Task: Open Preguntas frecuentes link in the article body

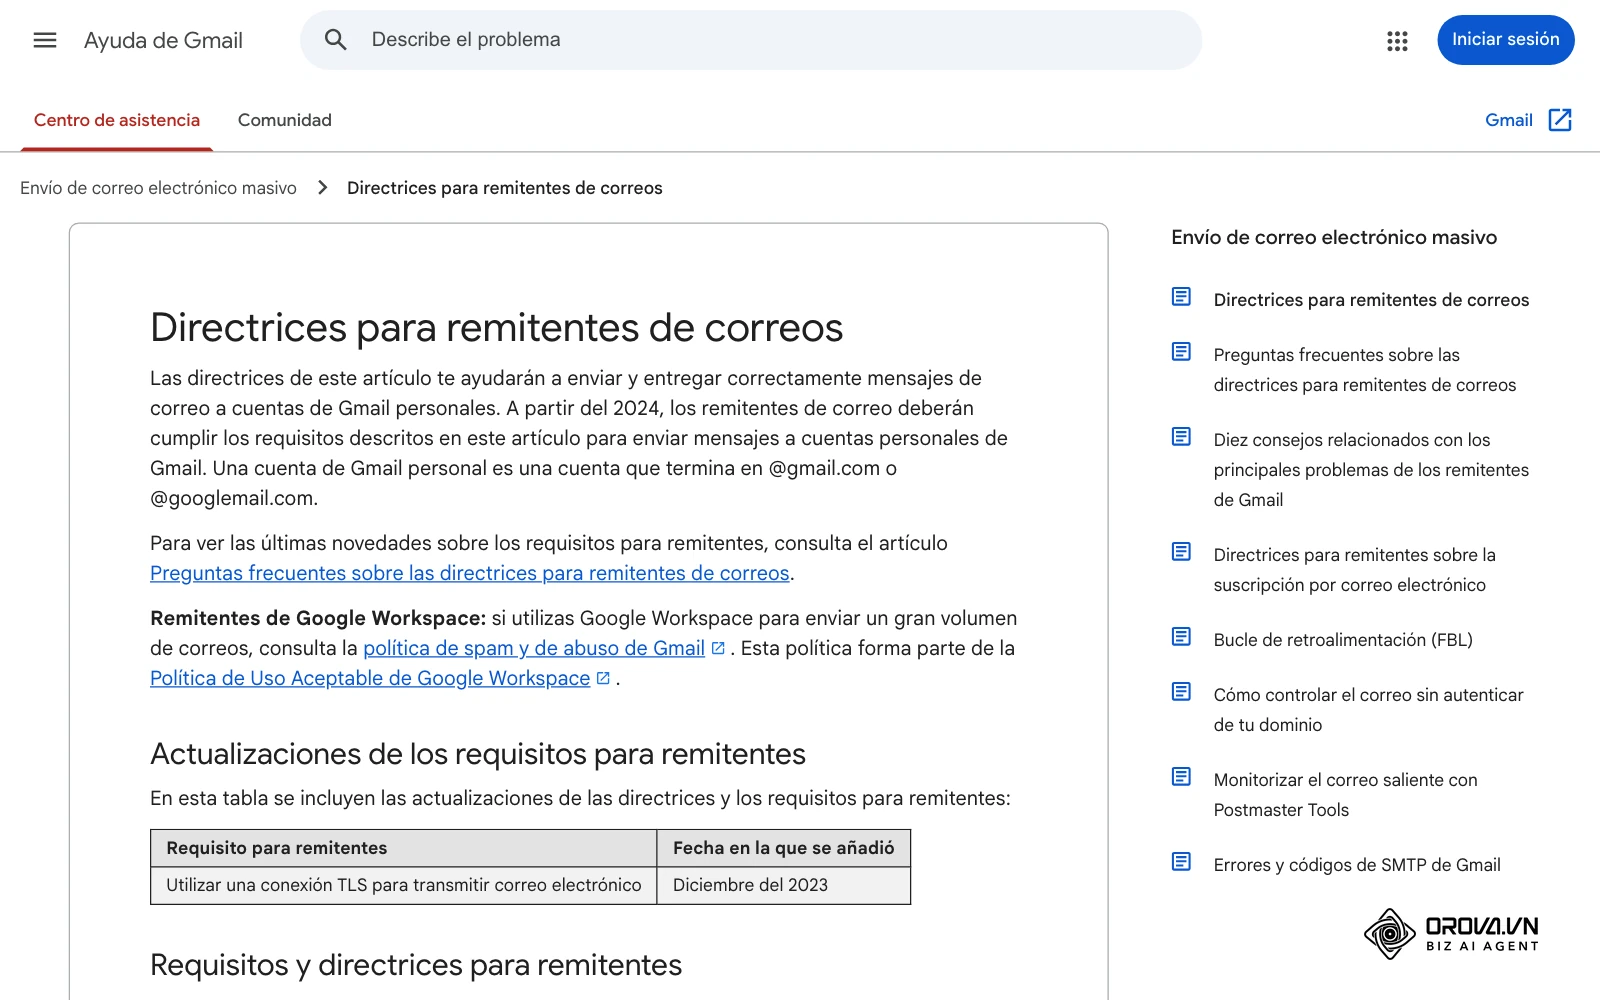Action: (470, 573)
